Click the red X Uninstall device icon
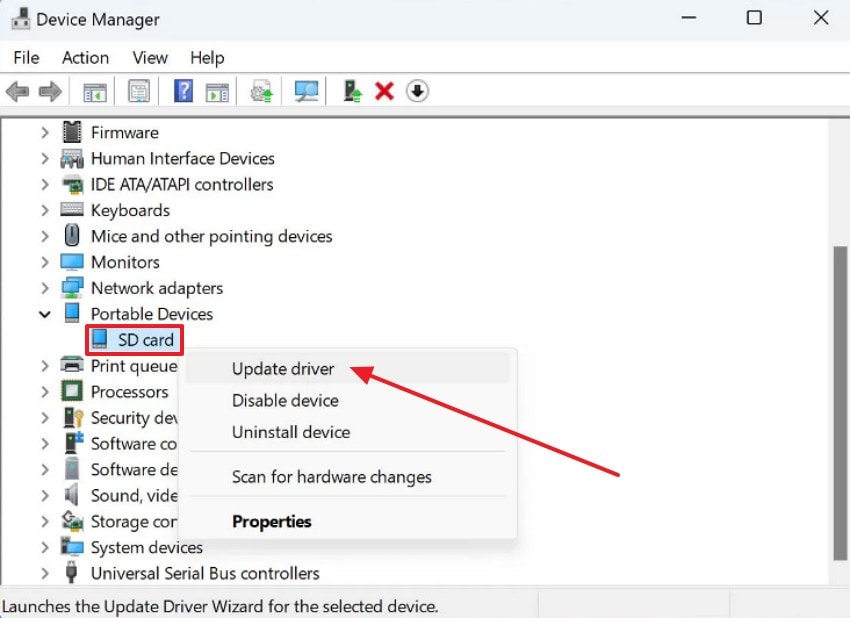 coord(384,91)
